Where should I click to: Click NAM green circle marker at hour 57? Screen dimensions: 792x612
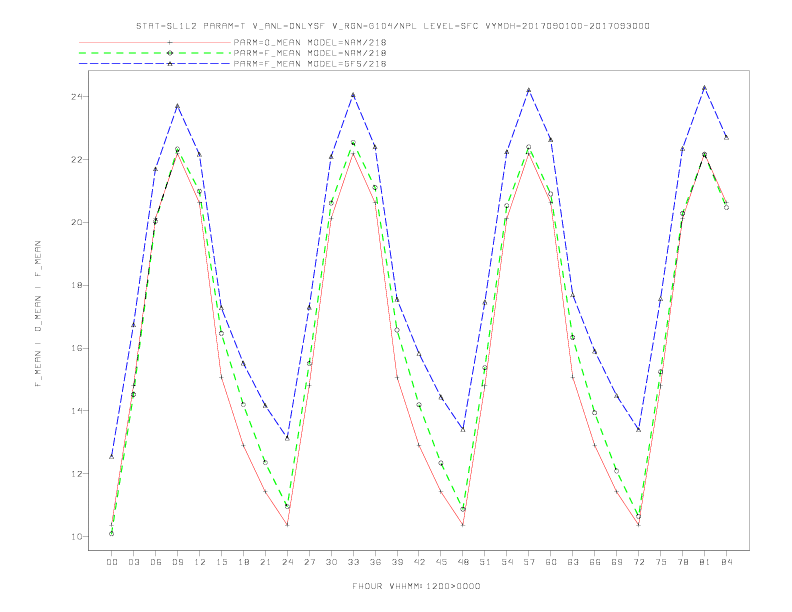(x=529, y=147)
